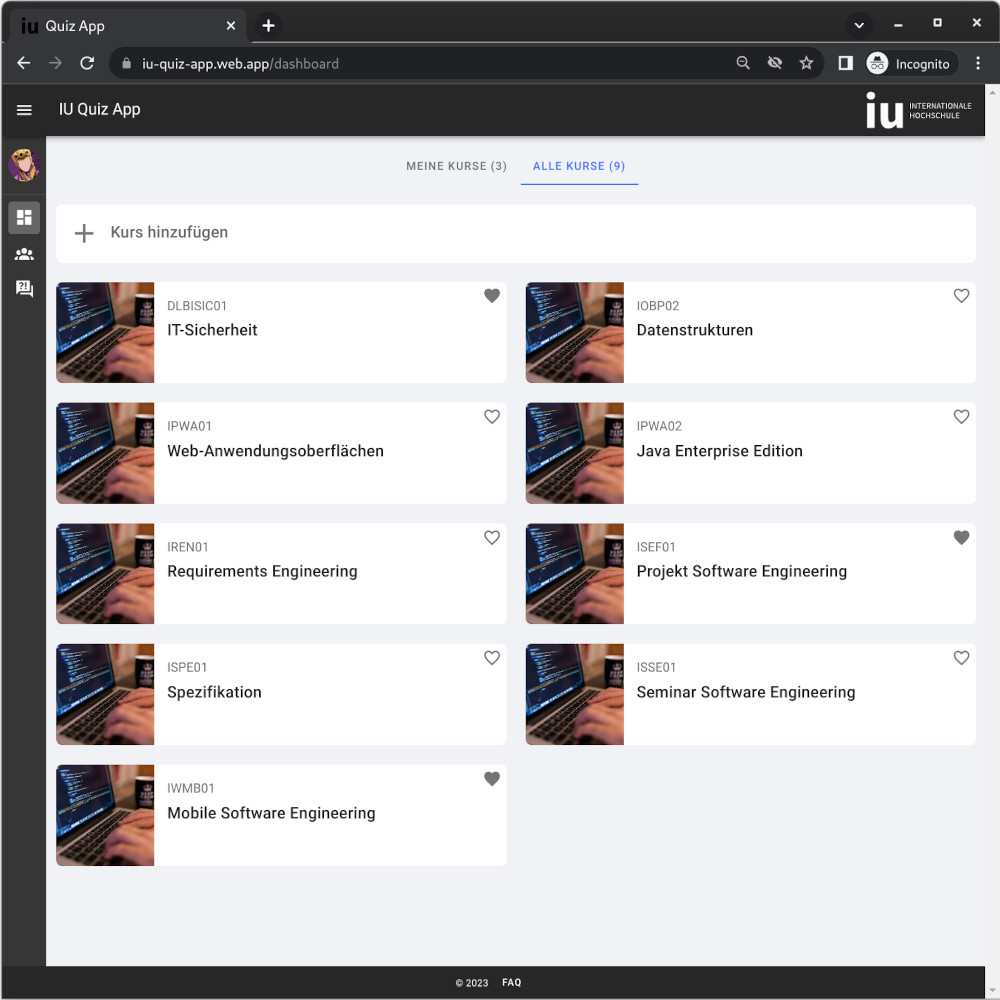Screen dimensions: 1000x1000
Task: Click the user avatar in sidebar
Action: click(x=24, y=165)
